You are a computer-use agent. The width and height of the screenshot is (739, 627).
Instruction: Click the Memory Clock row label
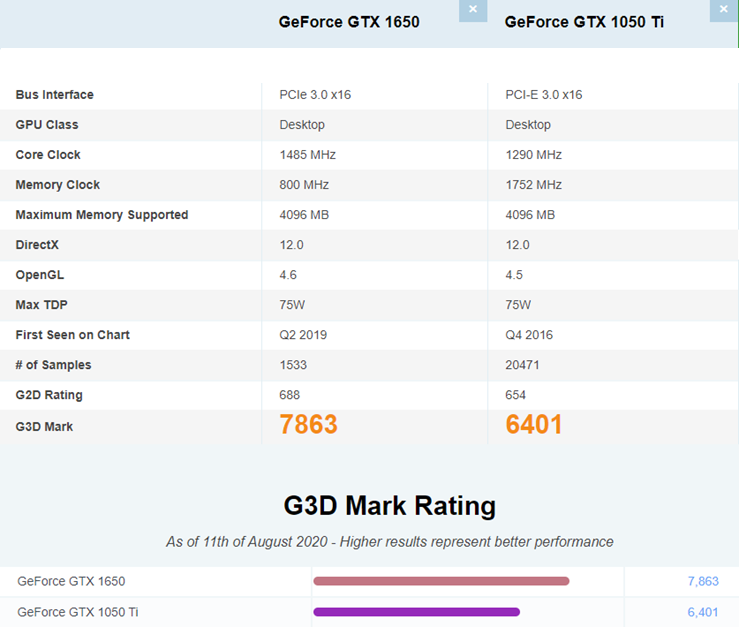click(57, 185)
